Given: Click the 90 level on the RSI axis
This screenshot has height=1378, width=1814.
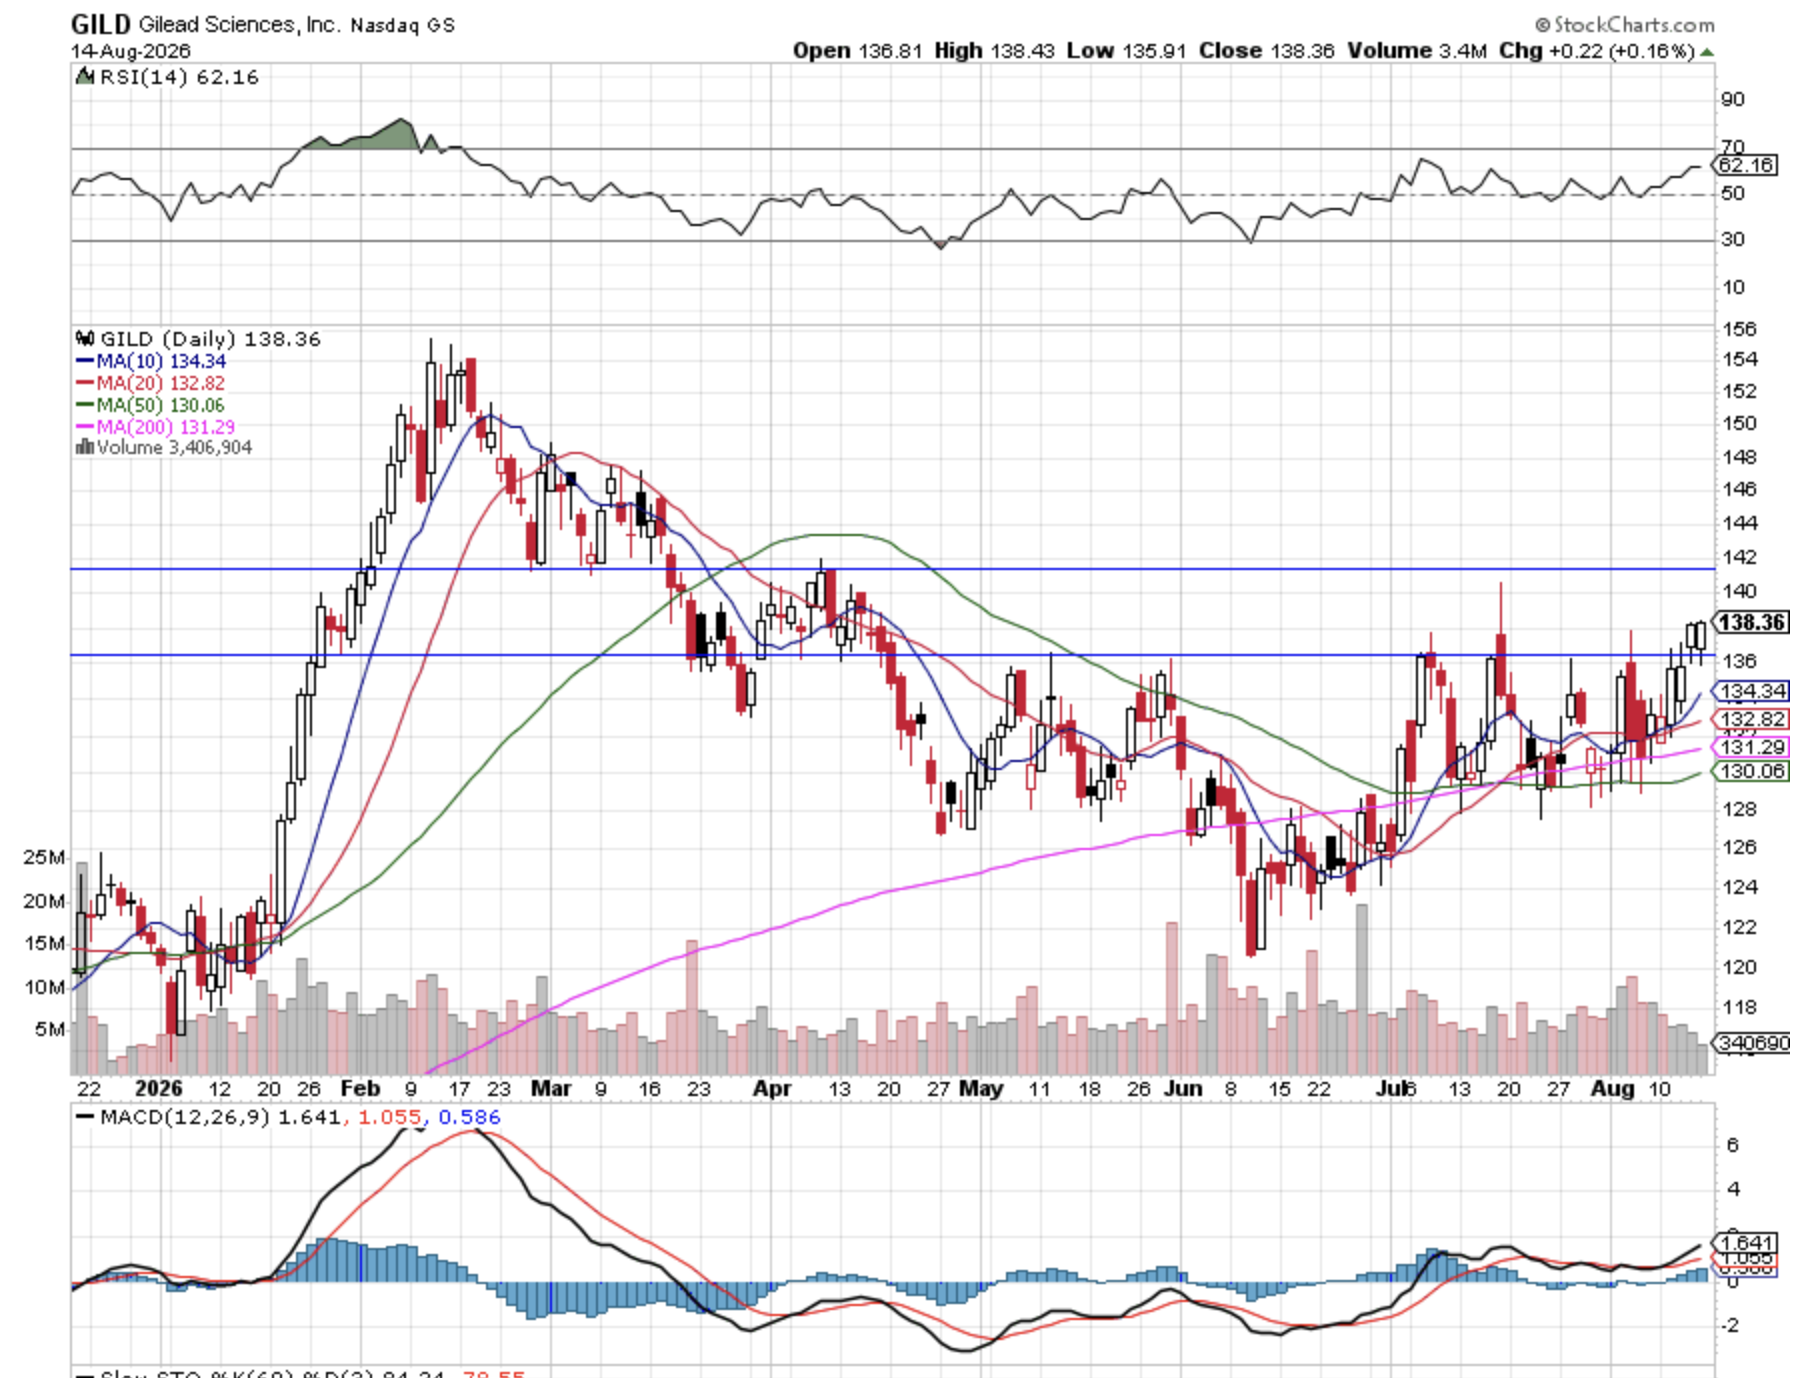Looking at the screenshot, I should pos(1733,99).
